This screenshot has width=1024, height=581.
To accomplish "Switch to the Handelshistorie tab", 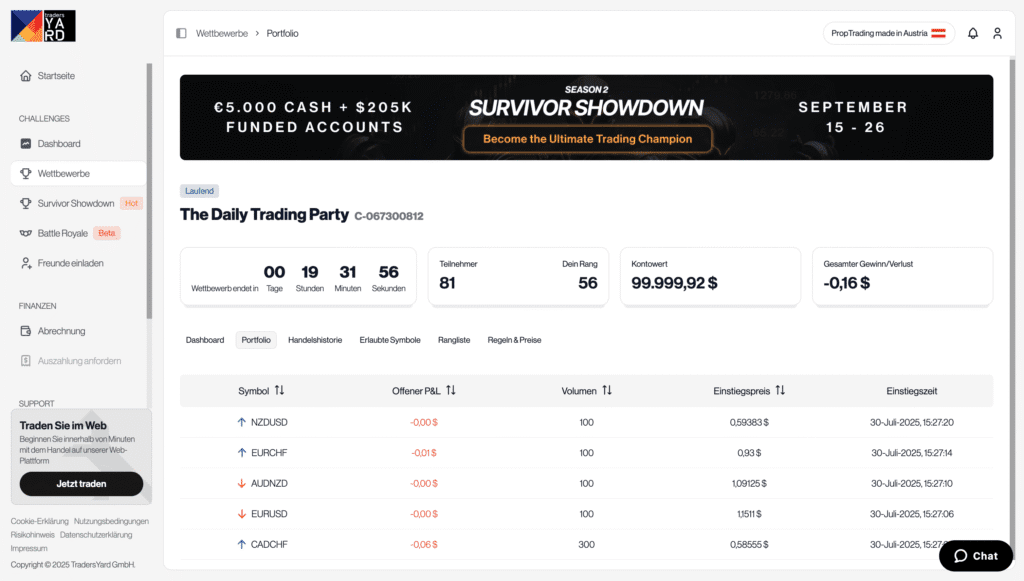I will (317, 340).
